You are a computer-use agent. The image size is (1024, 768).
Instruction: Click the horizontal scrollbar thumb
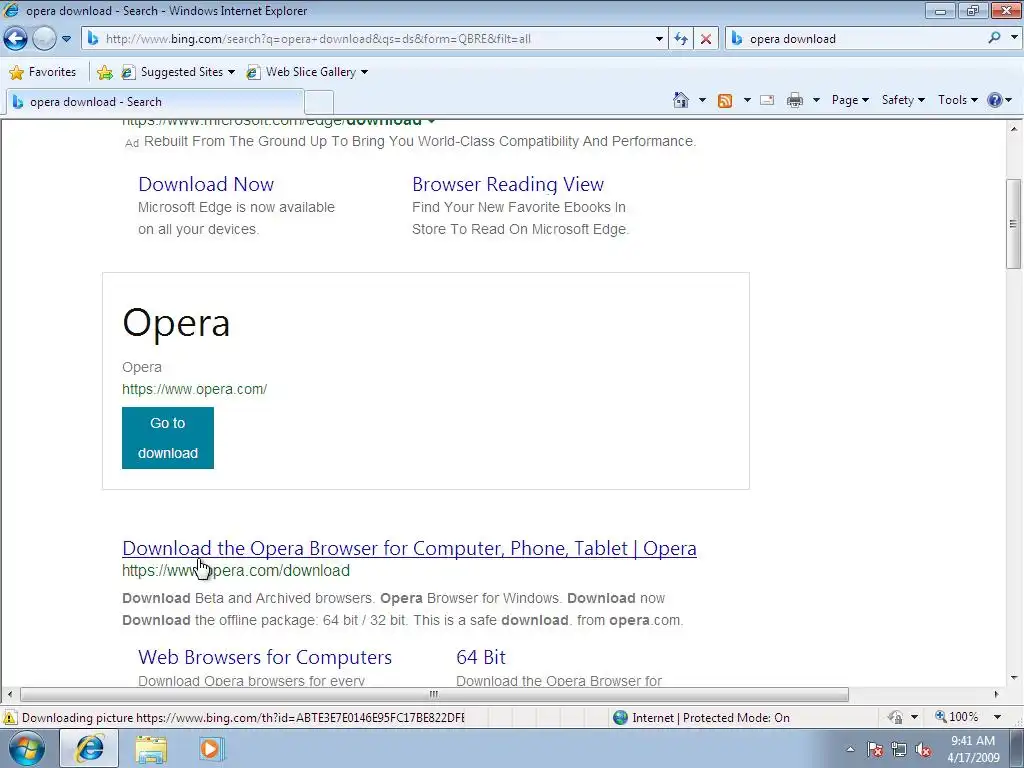[x=434, y=694]
